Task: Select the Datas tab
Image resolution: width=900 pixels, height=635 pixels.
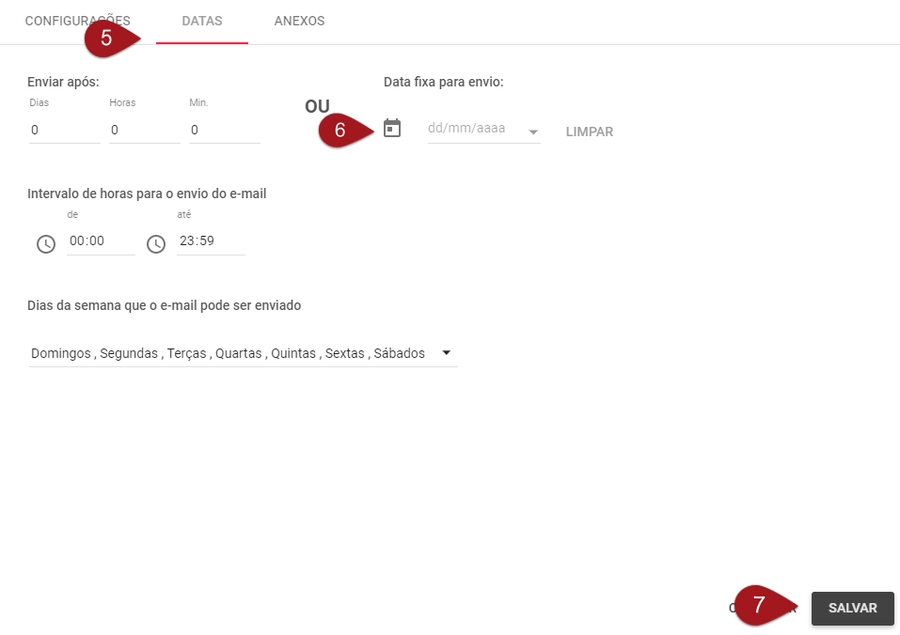Action: pyautogui.click(x=202, y=21)
